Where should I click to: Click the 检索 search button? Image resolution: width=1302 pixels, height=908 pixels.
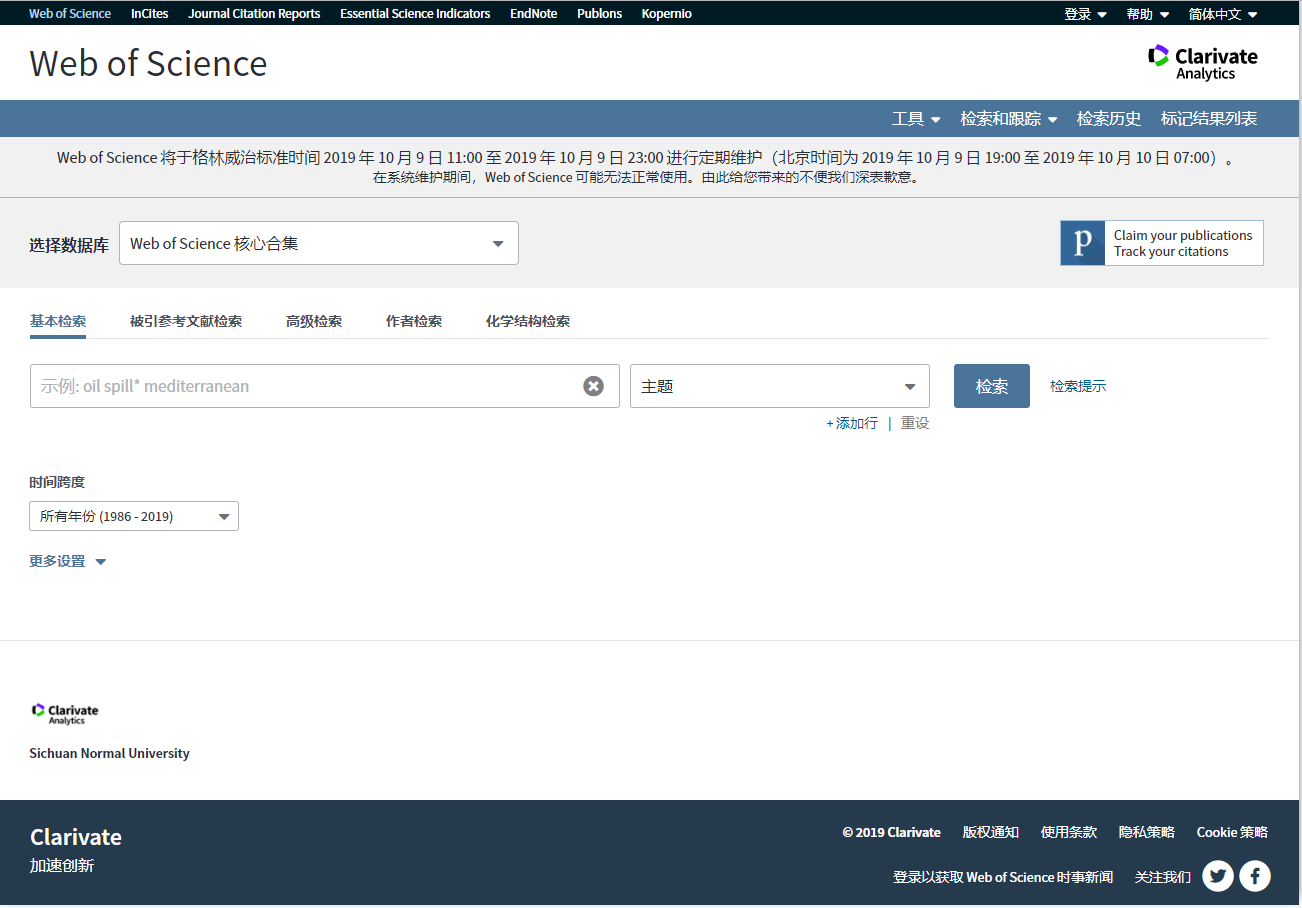point(992,386)
